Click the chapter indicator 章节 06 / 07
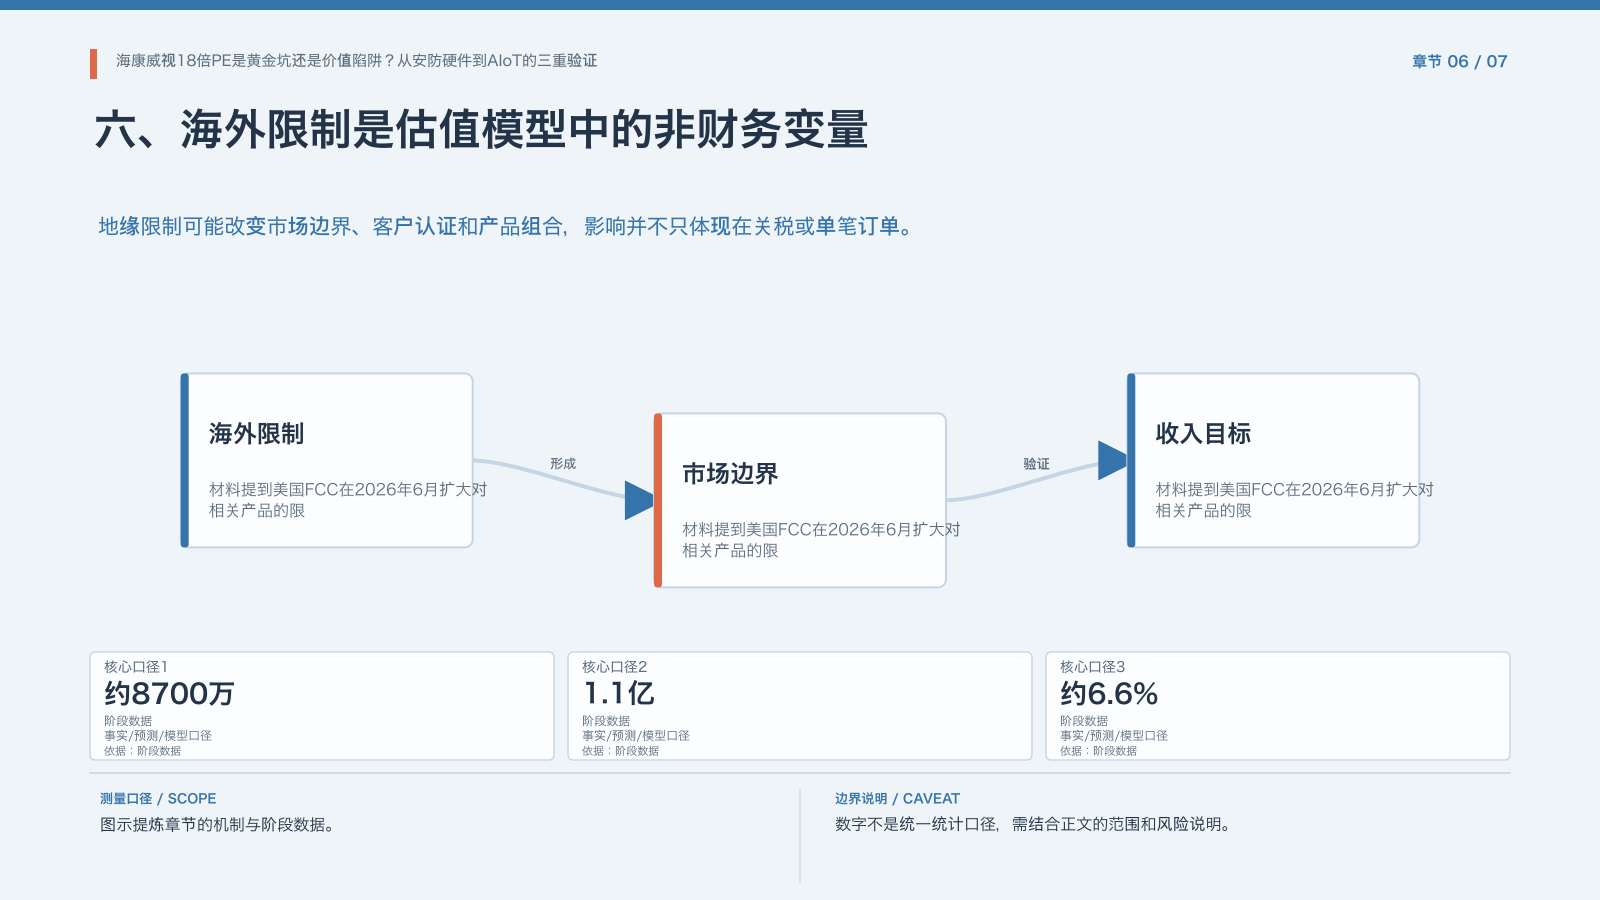 (x=1459, y=62)
